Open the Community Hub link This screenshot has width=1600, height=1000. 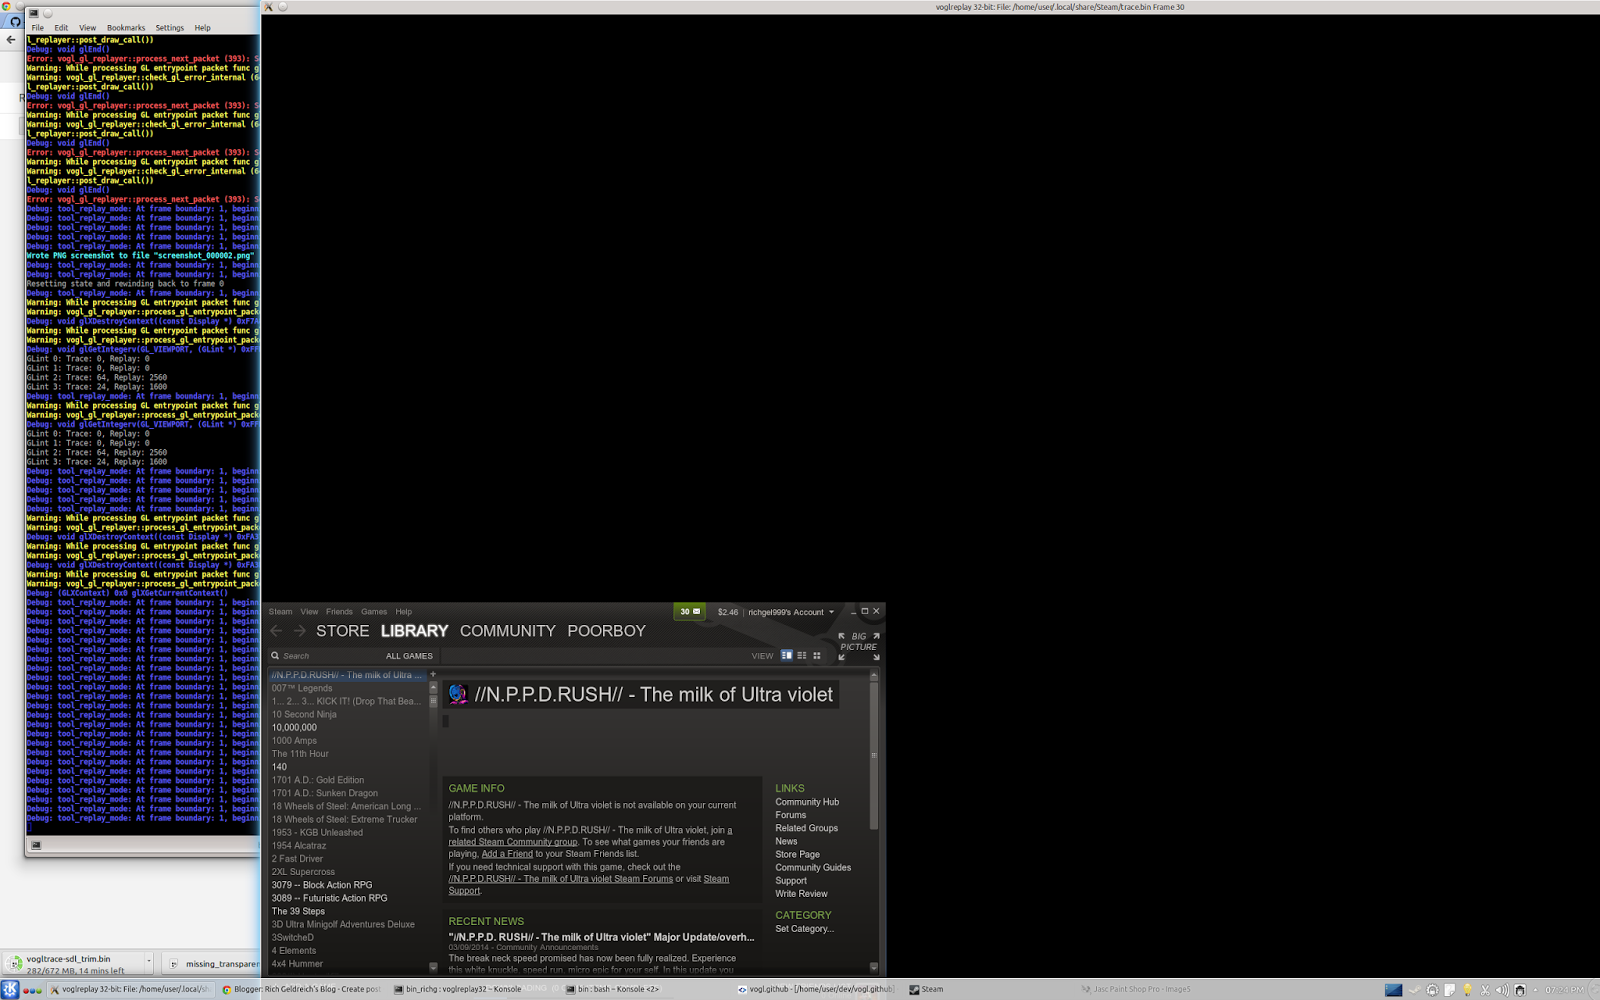pyautogui.click(x=807, y=802)
